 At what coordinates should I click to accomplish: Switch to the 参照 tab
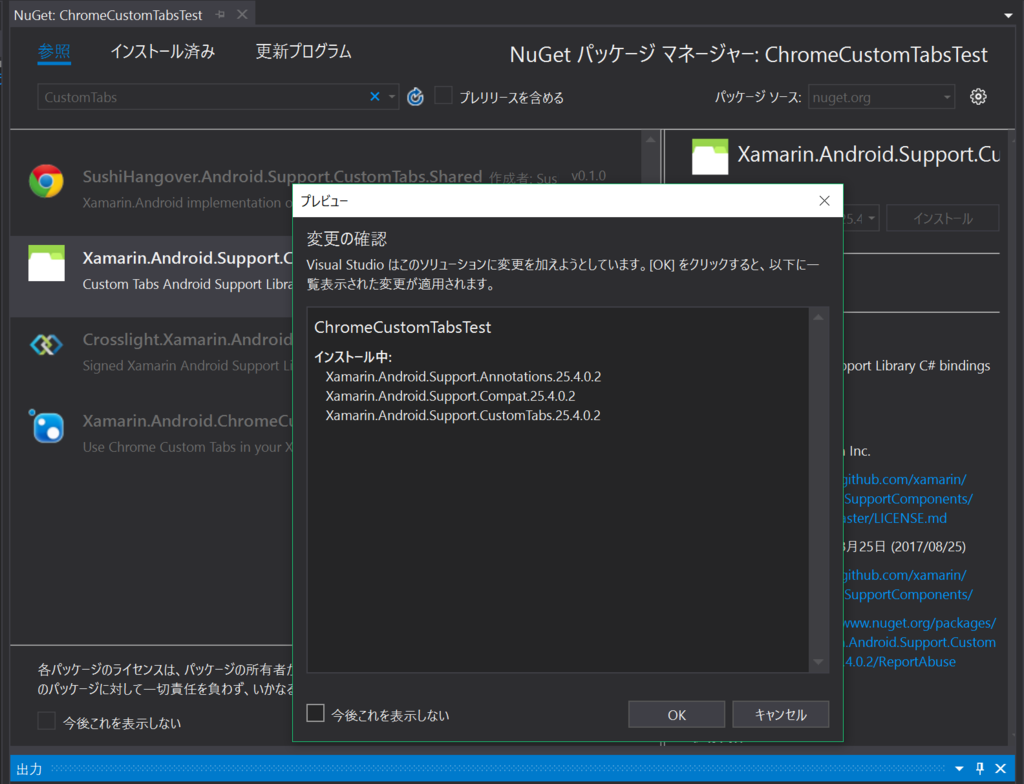54,52
